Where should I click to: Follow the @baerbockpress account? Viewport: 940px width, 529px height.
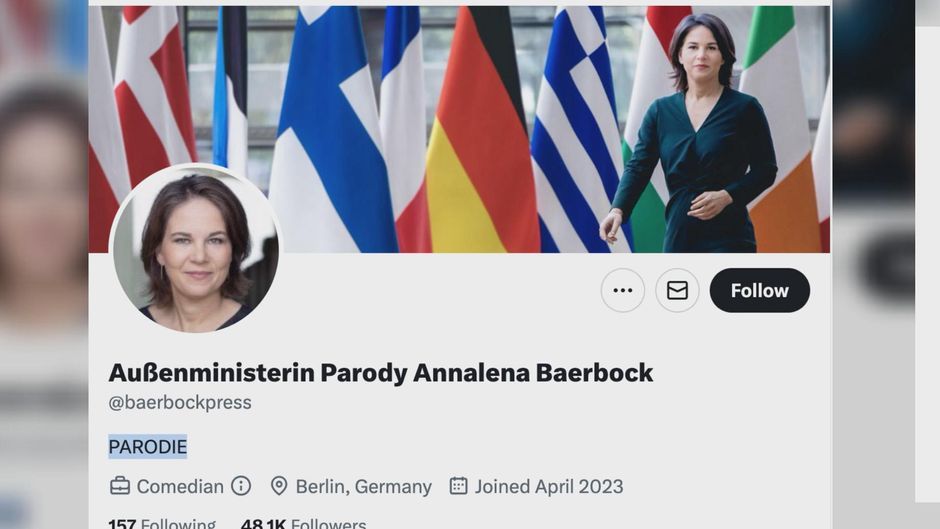click(760, 290)
